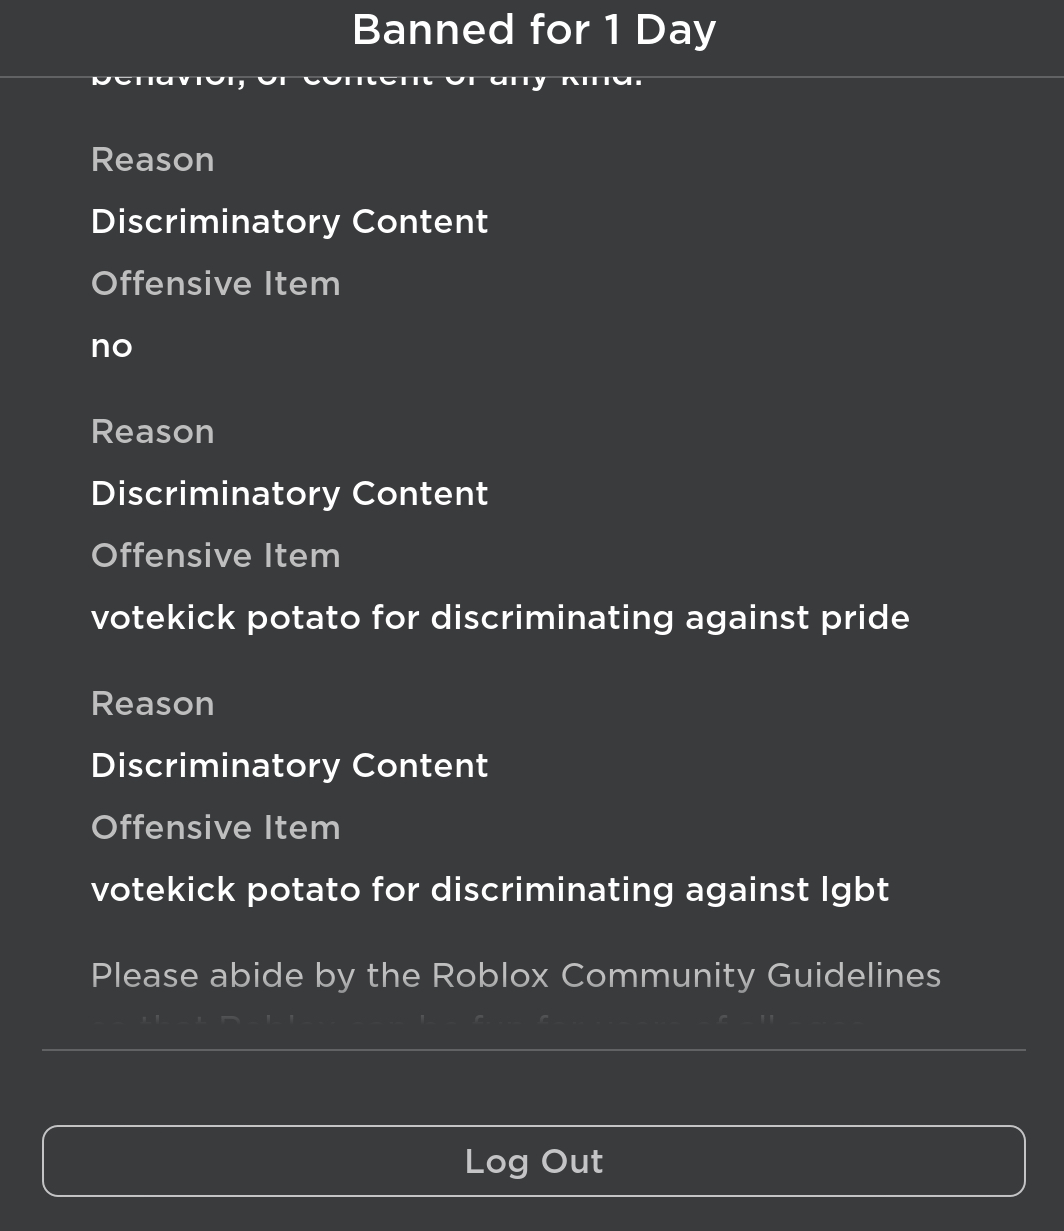Tap the third 'Offensive Item' label
Screen dimensions: 1064x1231
tap(215, 828)
